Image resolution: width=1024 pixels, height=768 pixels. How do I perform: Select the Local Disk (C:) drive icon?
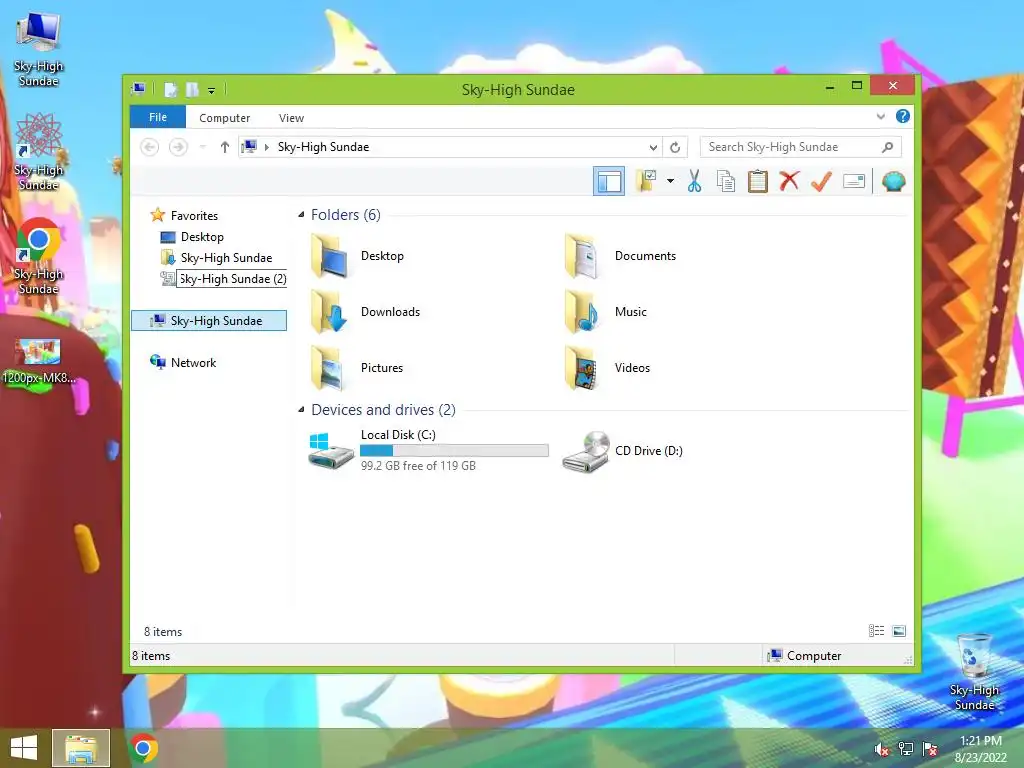(x=331, y=450)
